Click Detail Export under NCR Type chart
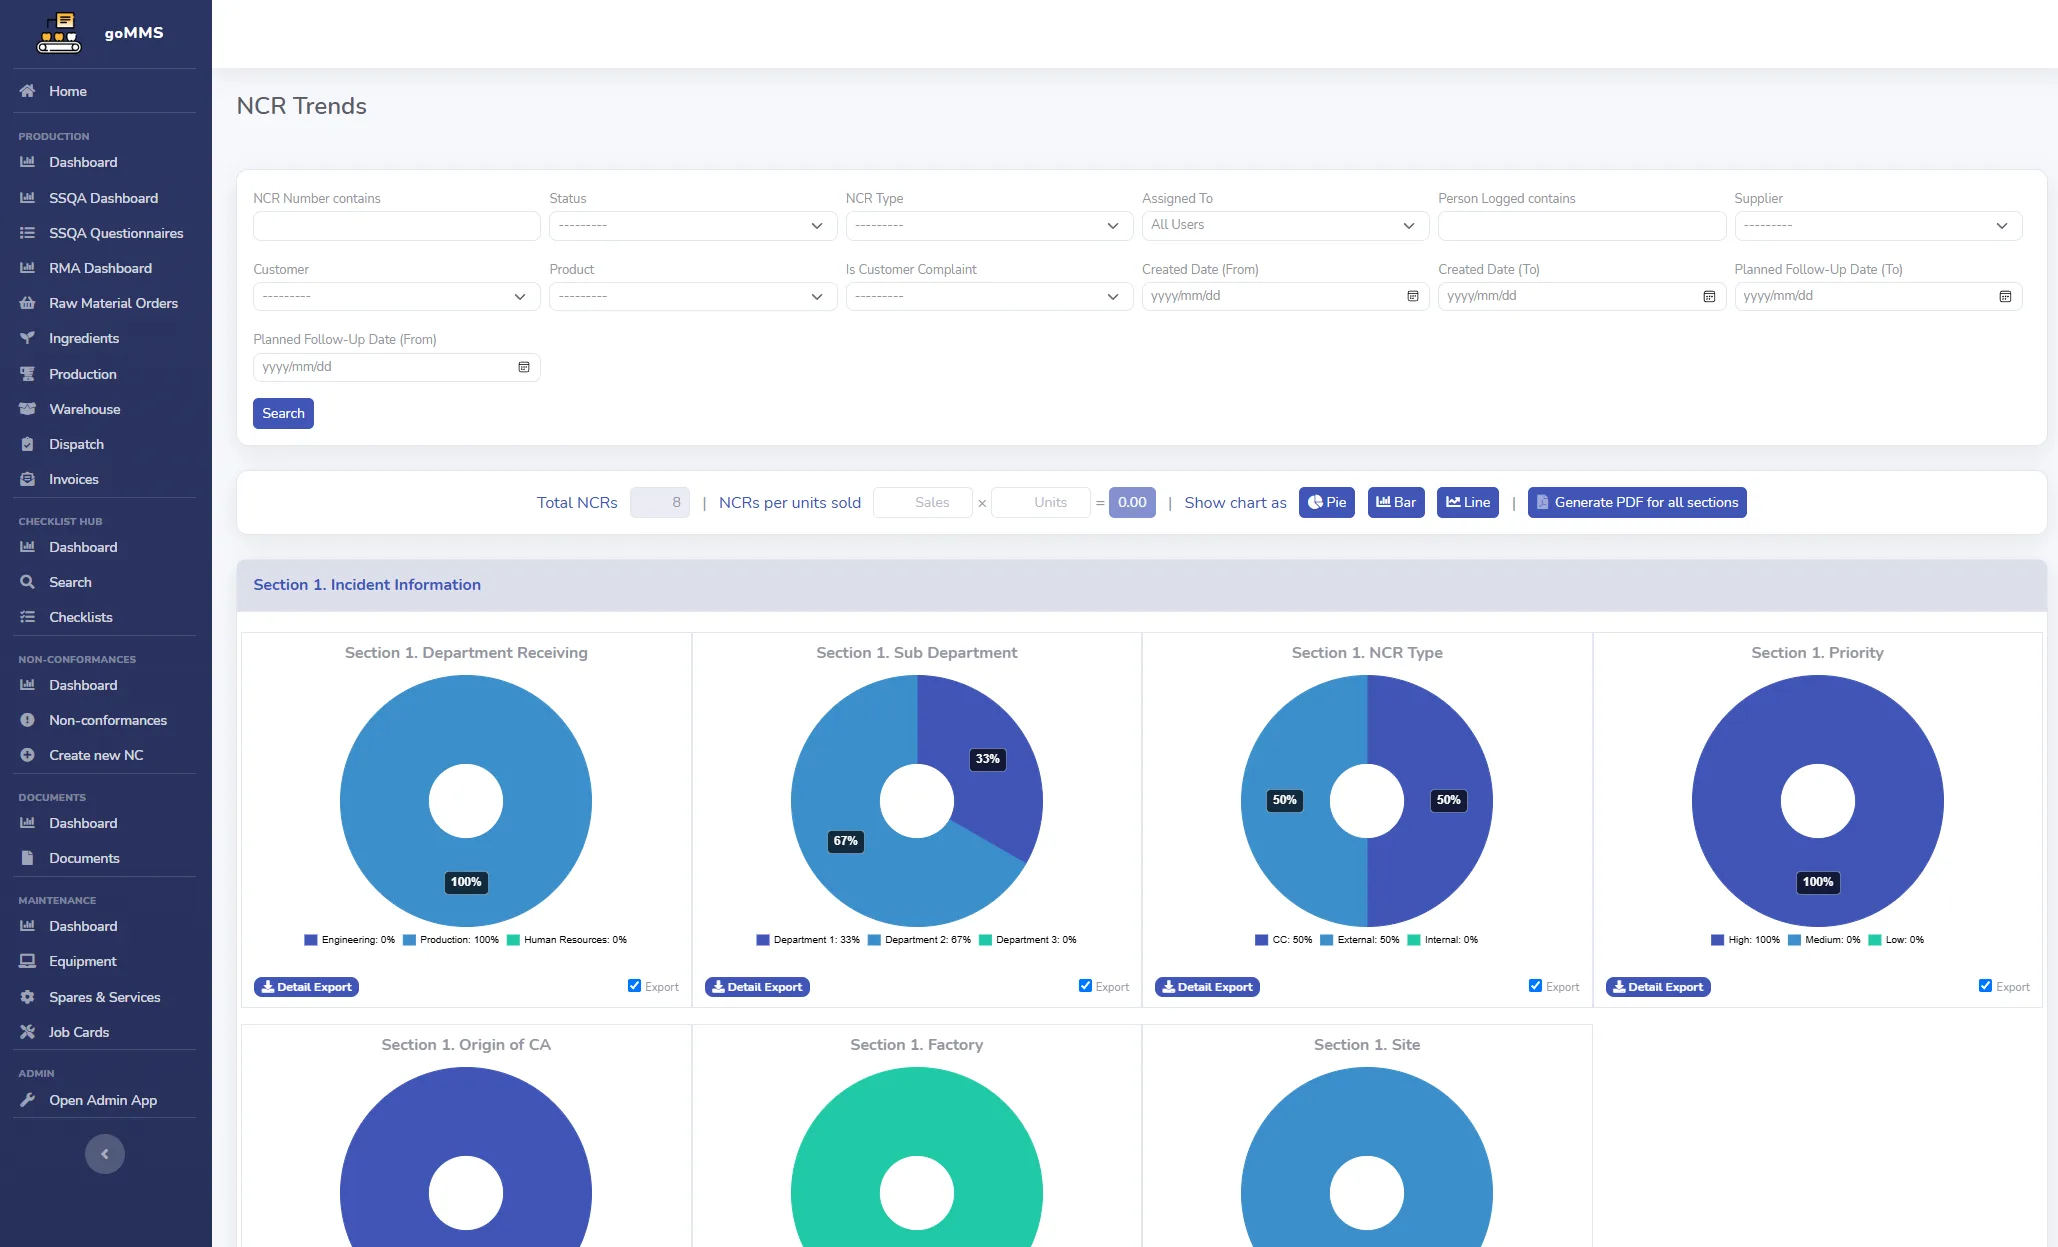2058x1247 pixels. (1207, 987)
